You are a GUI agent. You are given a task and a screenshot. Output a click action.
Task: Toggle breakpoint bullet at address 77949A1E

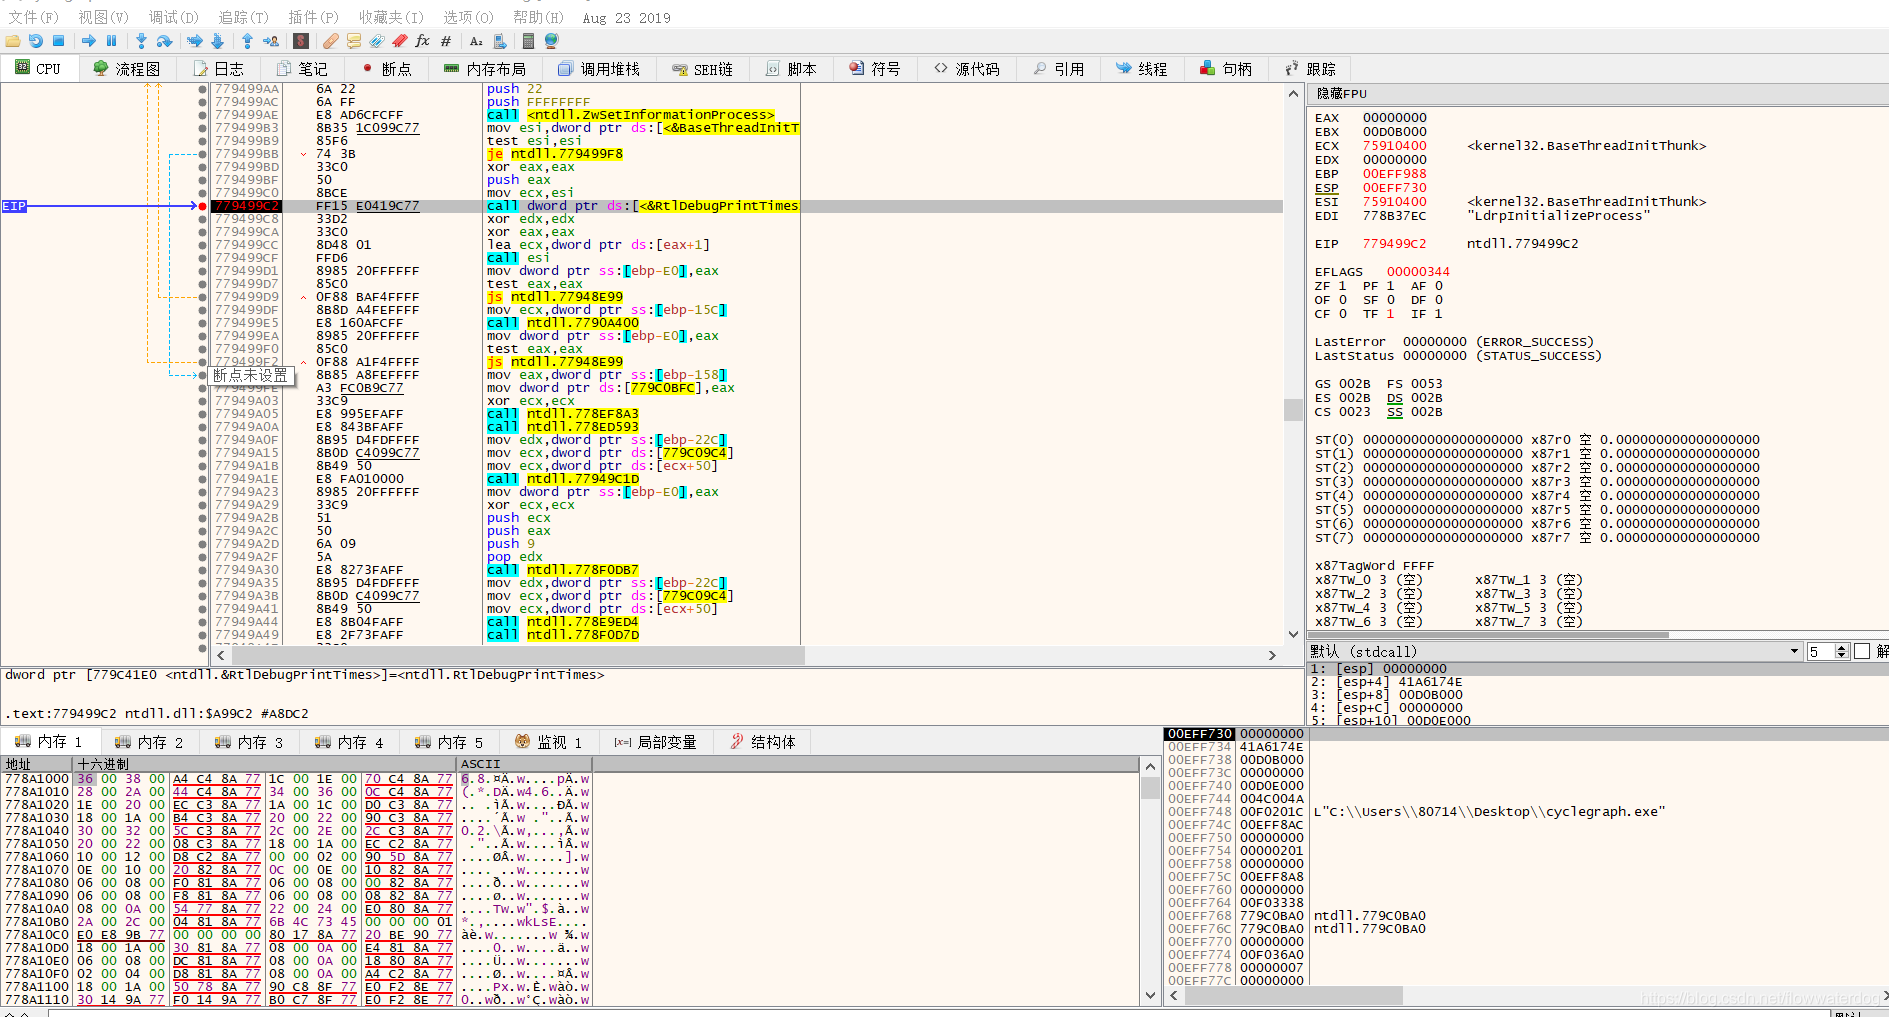[x=203, y=479]
